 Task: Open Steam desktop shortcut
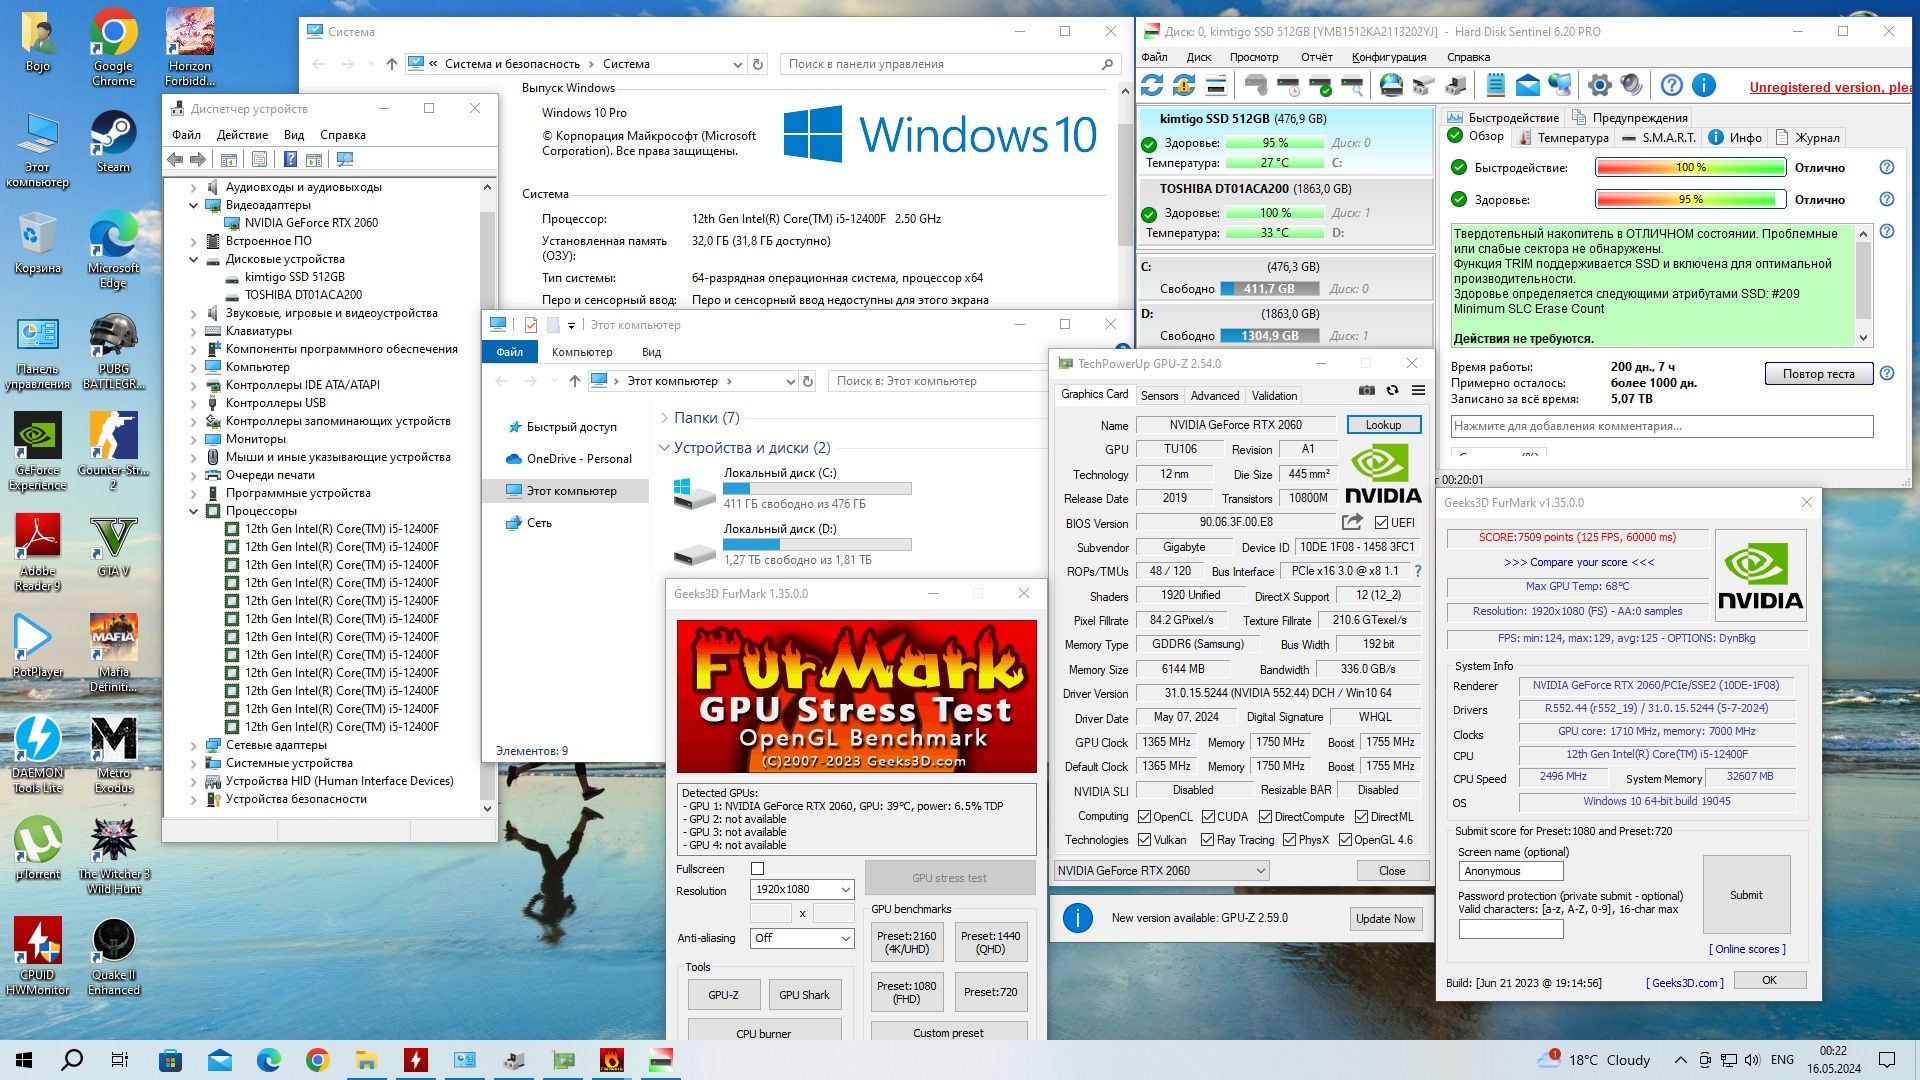(113, 141)
